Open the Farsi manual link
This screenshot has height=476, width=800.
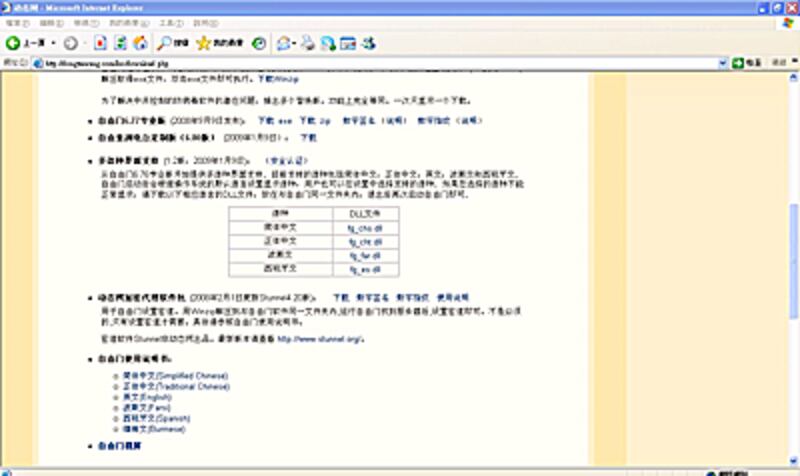coord(147,408)
